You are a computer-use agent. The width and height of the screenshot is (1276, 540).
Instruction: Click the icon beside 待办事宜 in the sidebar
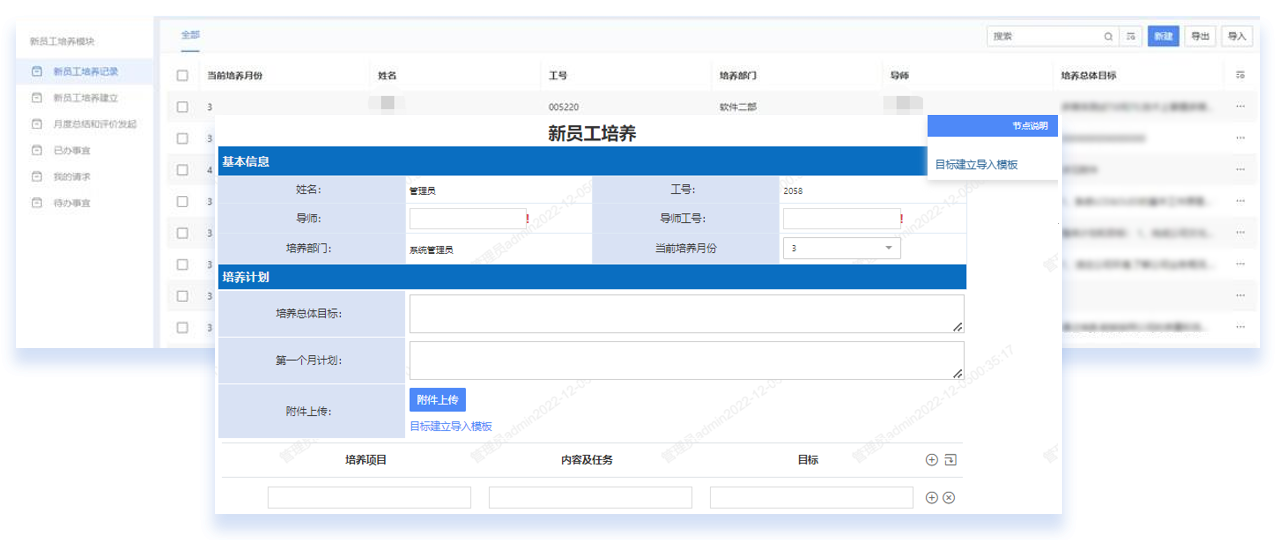pyautogui.click(x=37, y=203)
